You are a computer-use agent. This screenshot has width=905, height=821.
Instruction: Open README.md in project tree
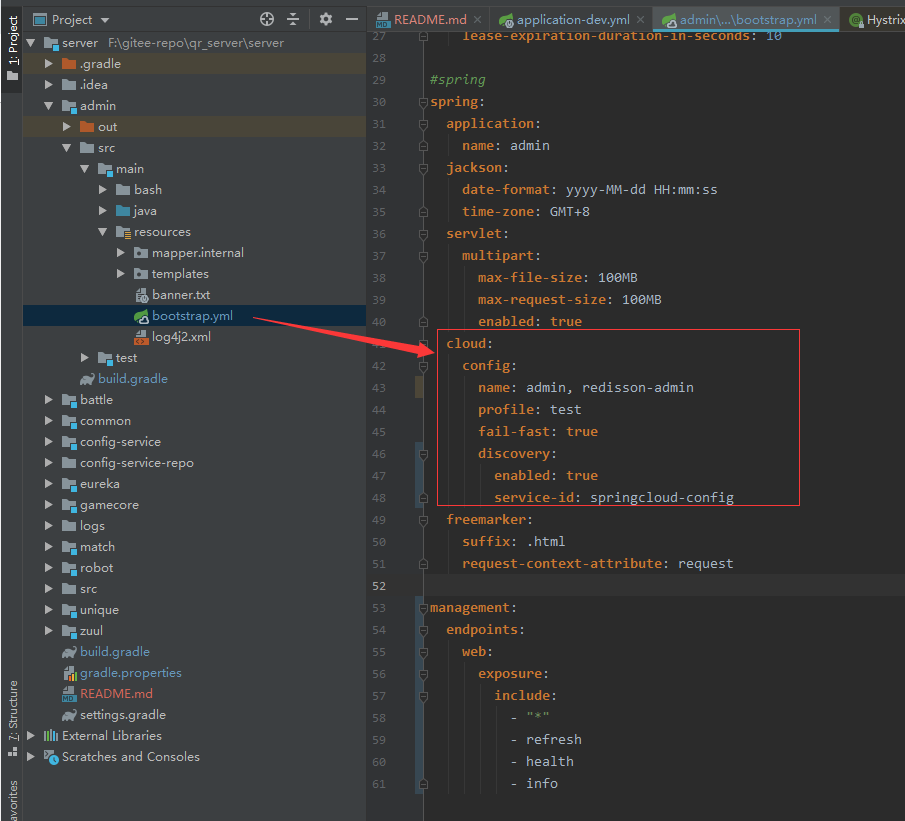pyautogui.click(x=116, y=694)
